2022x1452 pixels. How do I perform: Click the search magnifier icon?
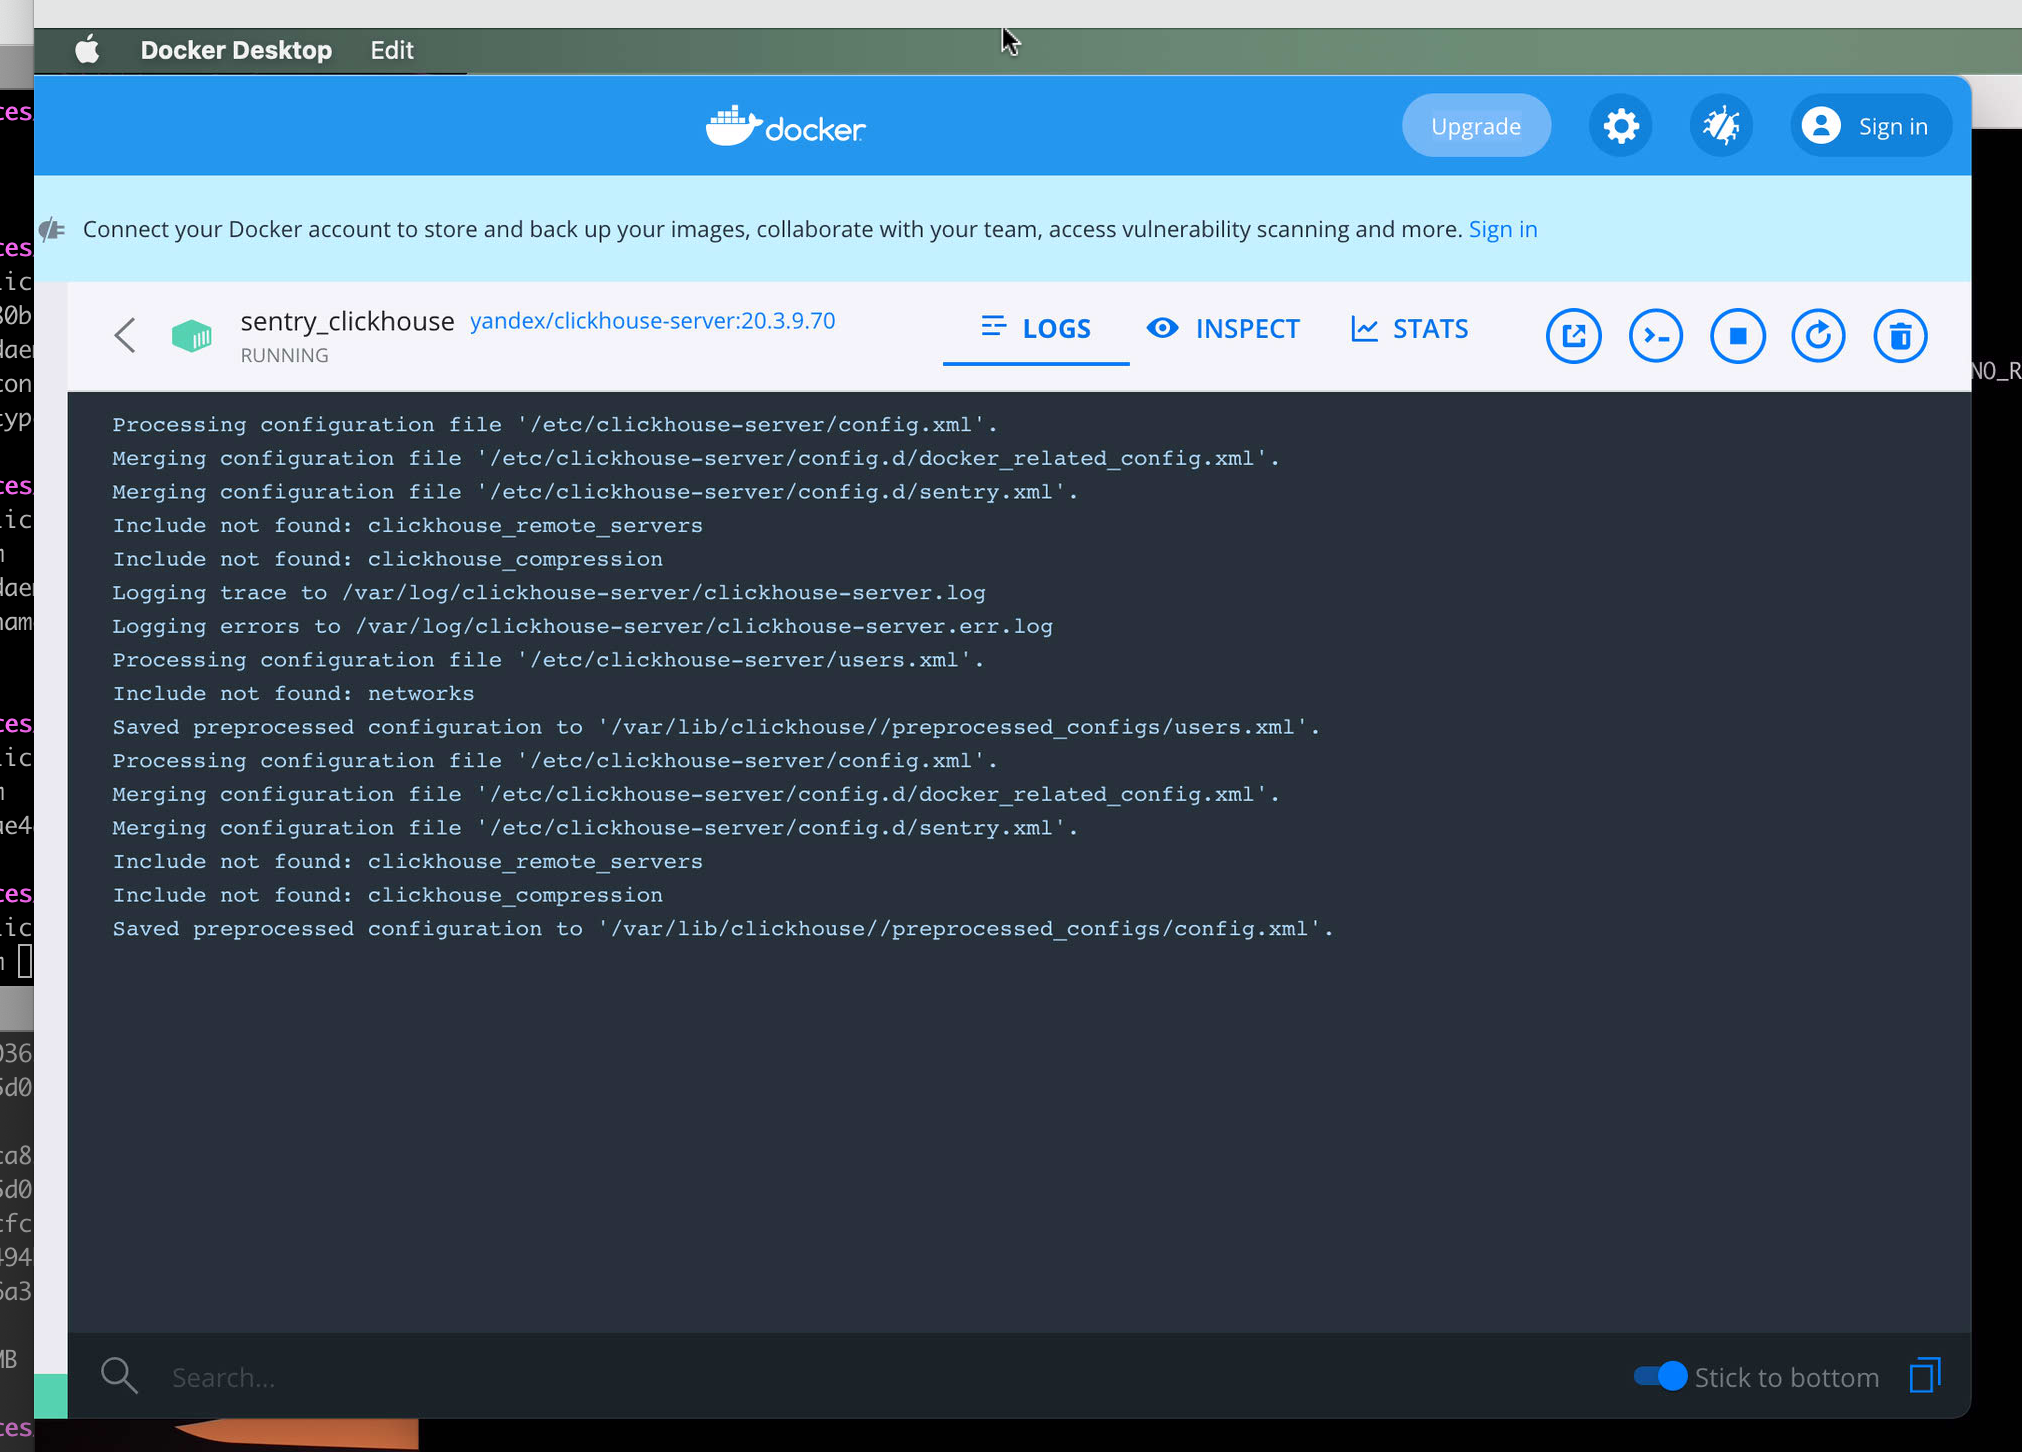pos(119,1376)
